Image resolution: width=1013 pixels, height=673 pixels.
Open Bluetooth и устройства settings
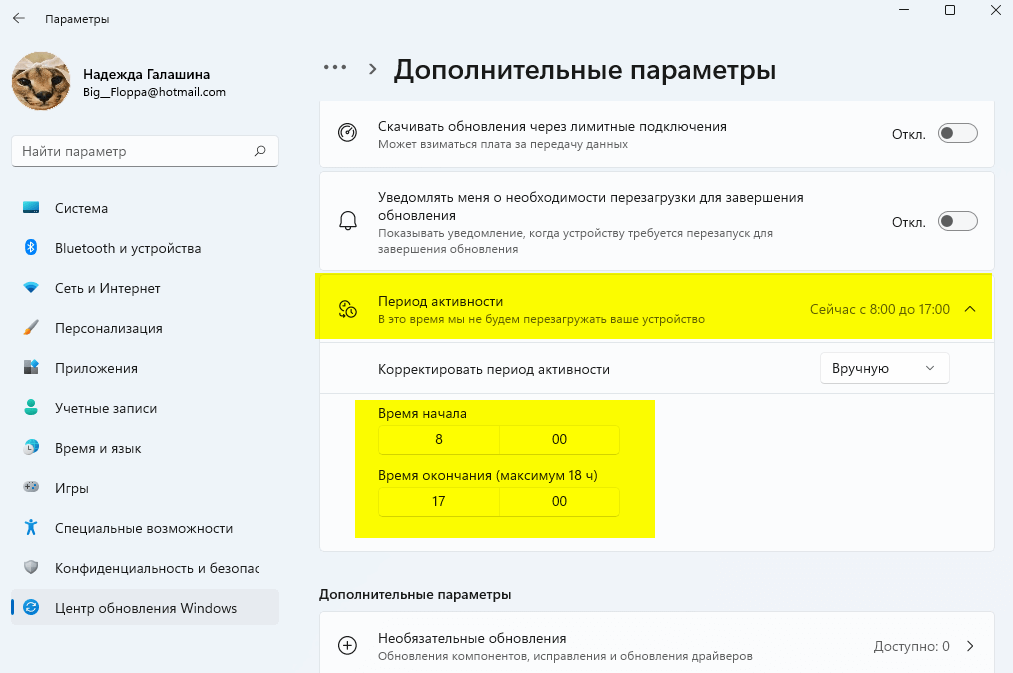(145, 248)
